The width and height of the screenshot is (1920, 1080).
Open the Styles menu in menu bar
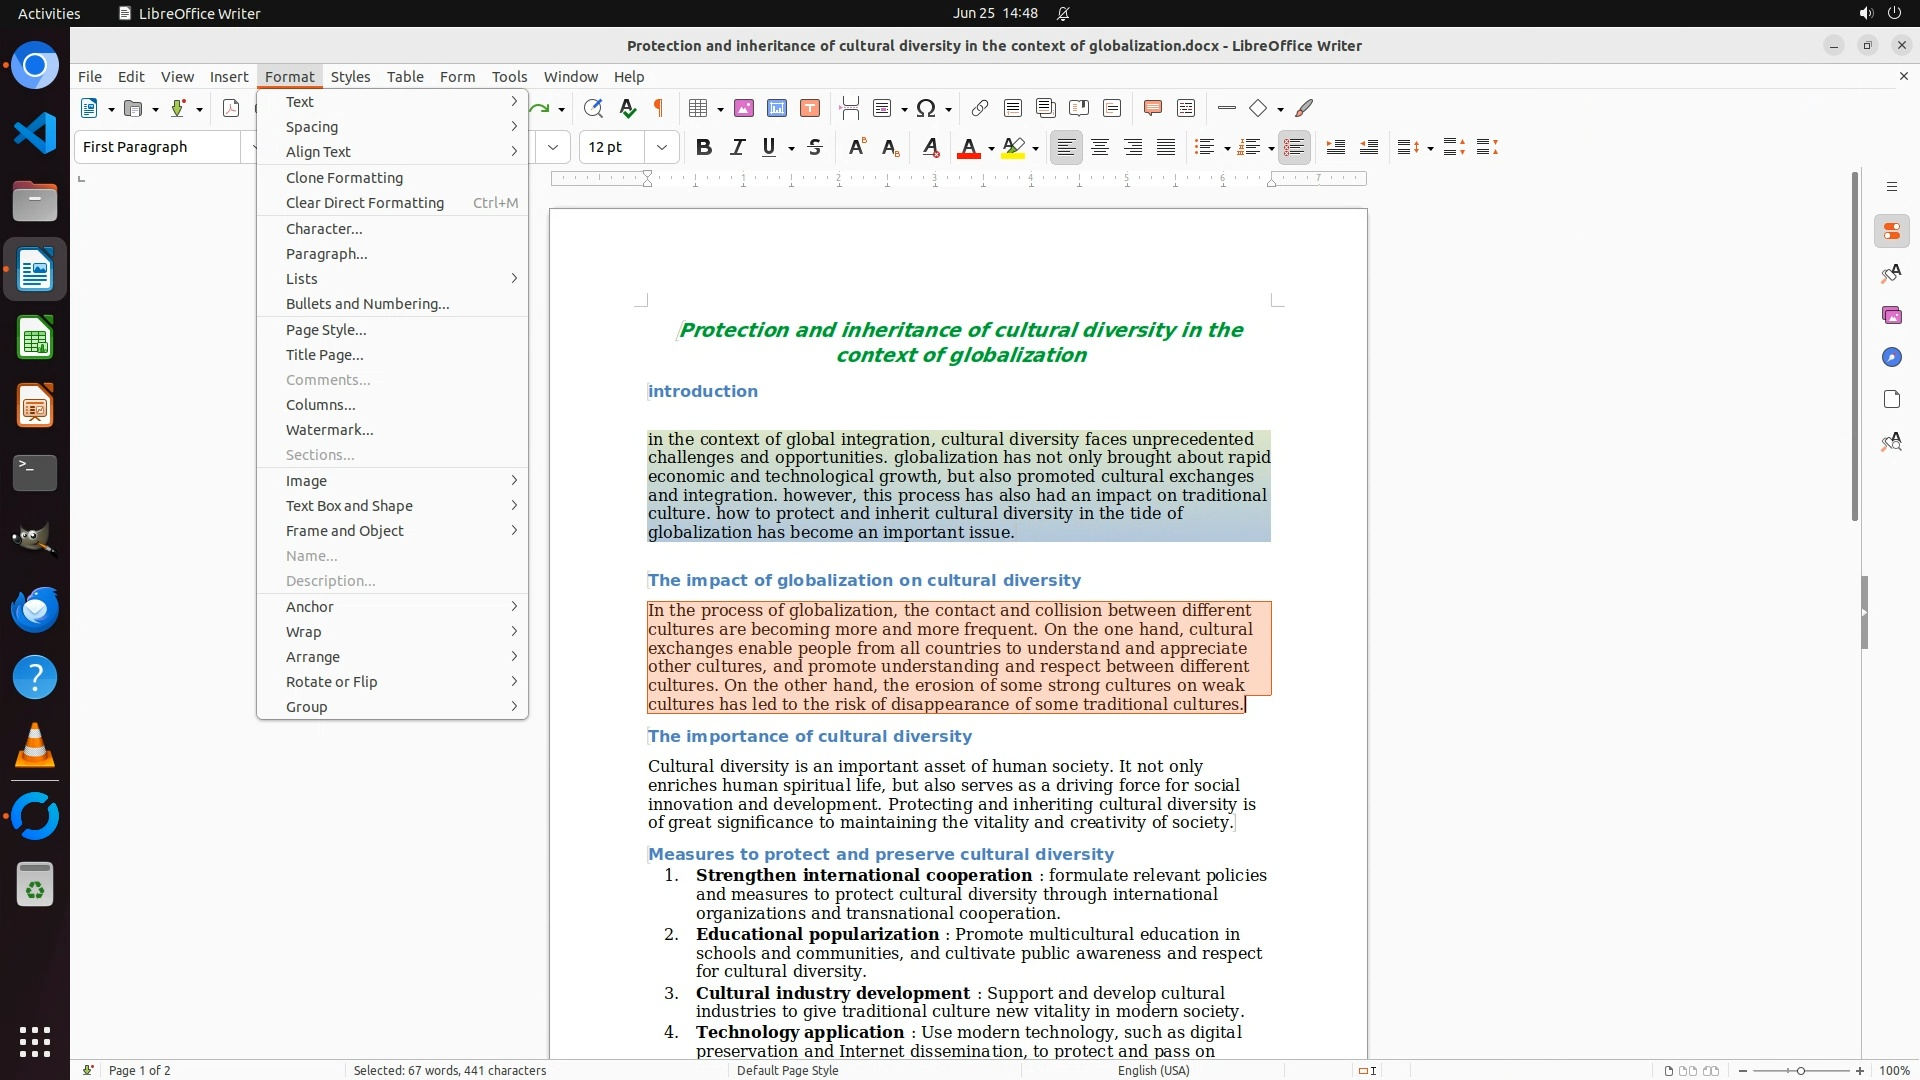tap(350, 76)
